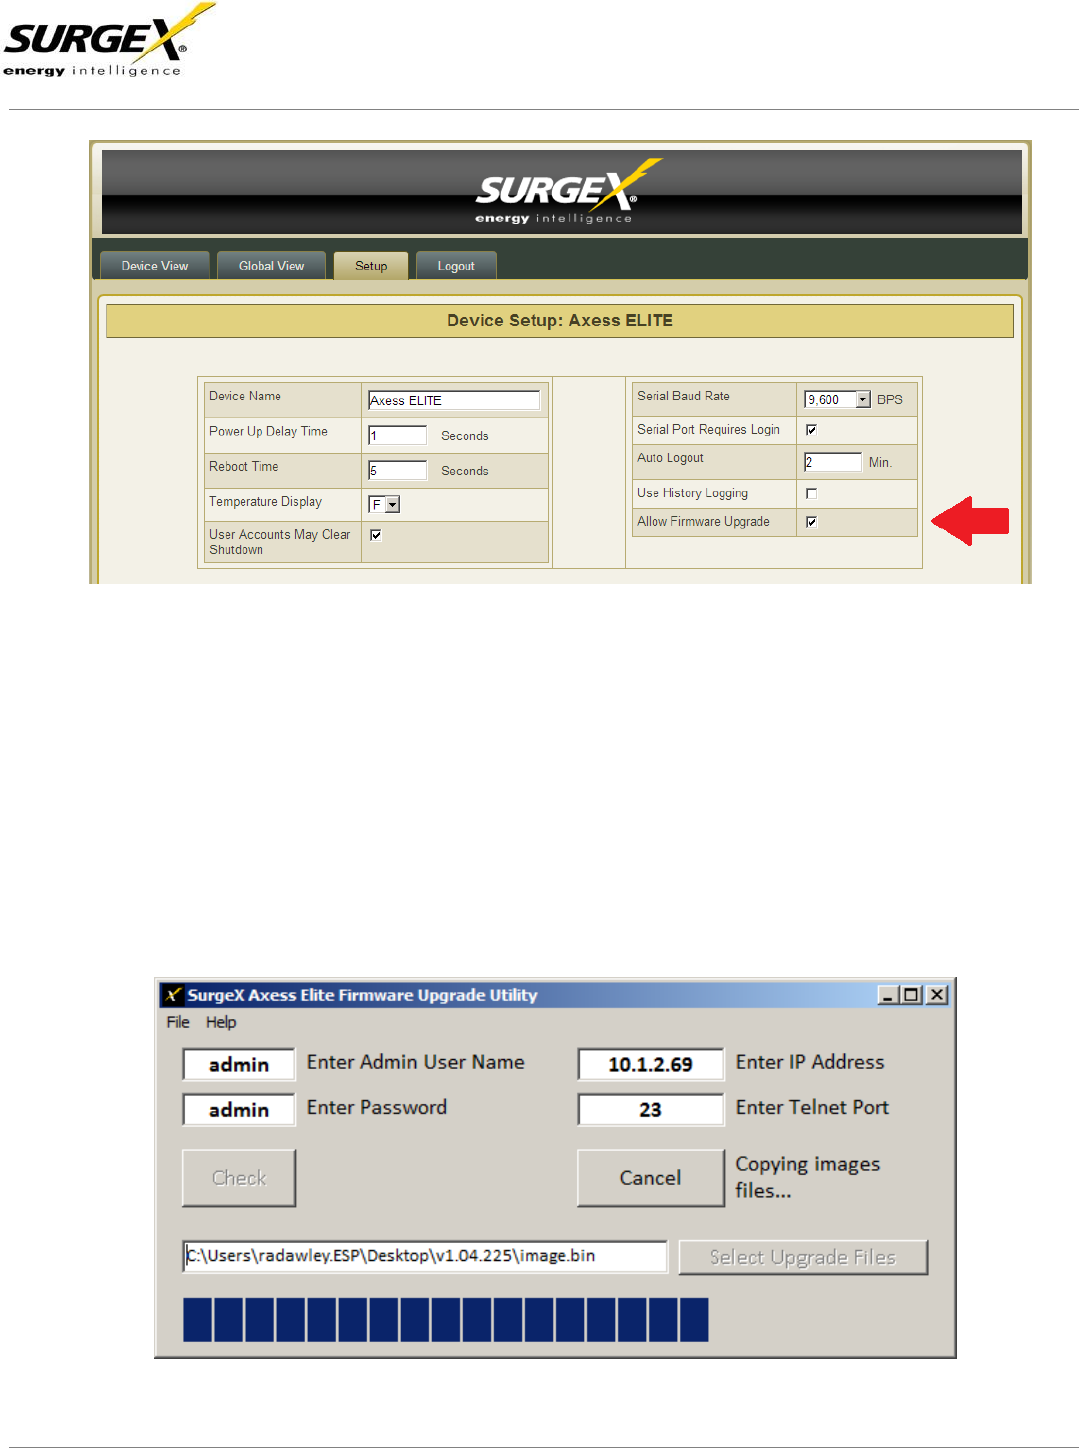Edit the Power Up Delay Time field
The height and width of the screenshot is (1448, 1079).
tap(397, 435)
